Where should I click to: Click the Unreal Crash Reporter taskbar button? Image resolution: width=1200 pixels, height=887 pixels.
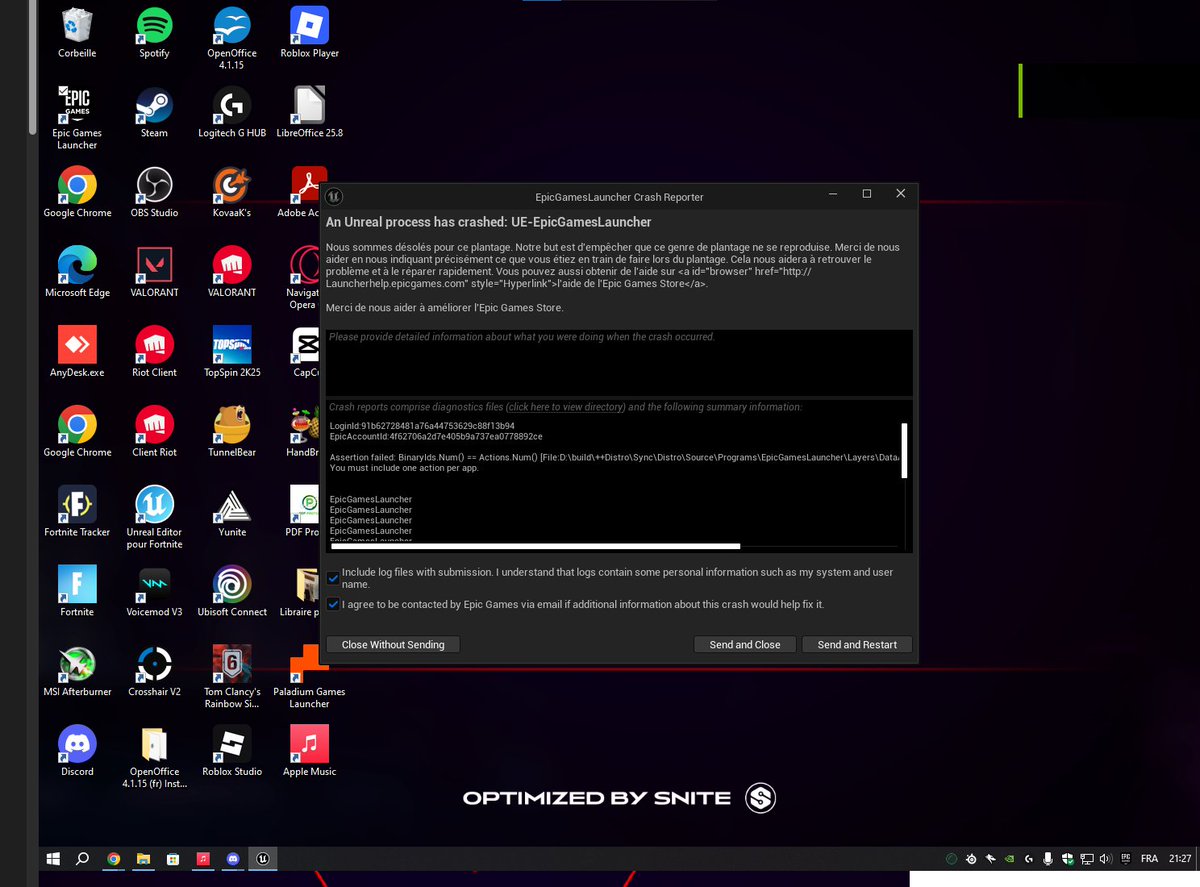[x=263, y=858]
